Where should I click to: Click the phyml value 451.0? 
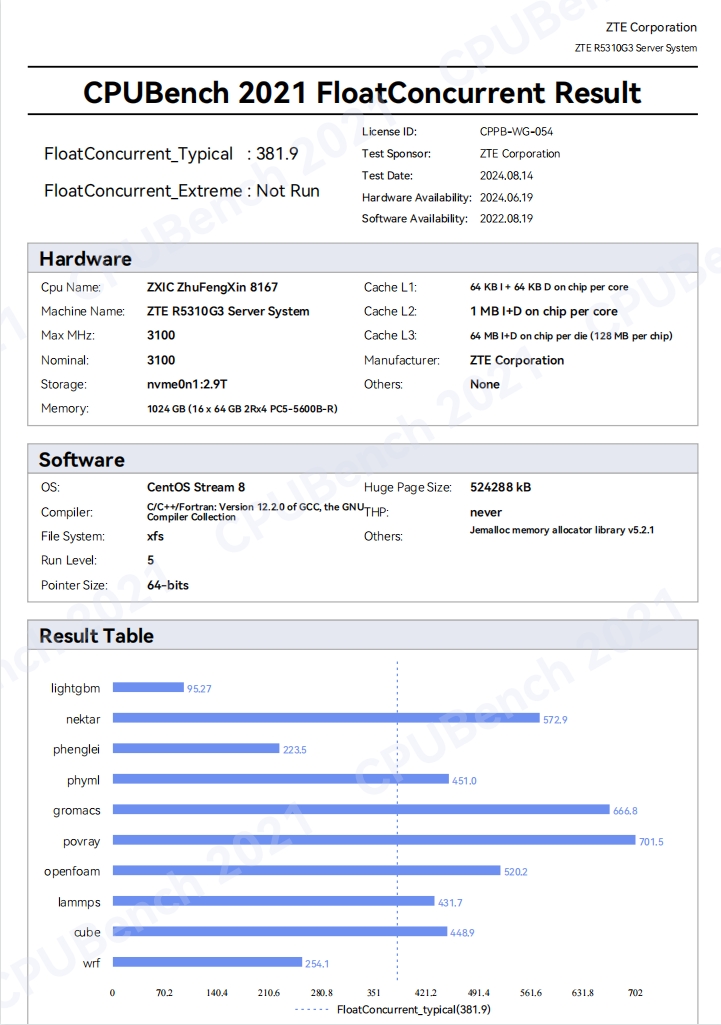pos(464,781)
